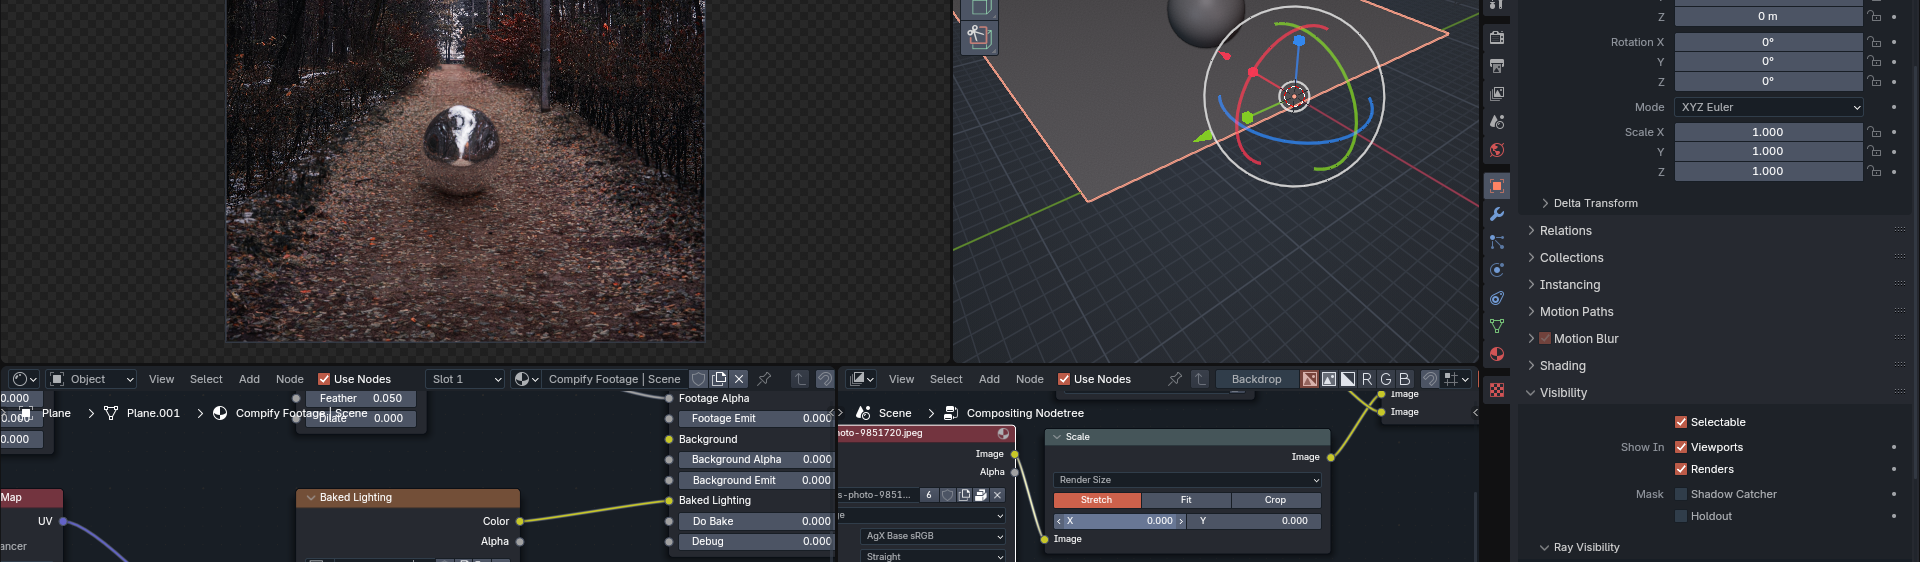Open rotation Mode XYZ Euler dropdown

click(1769, 107)
